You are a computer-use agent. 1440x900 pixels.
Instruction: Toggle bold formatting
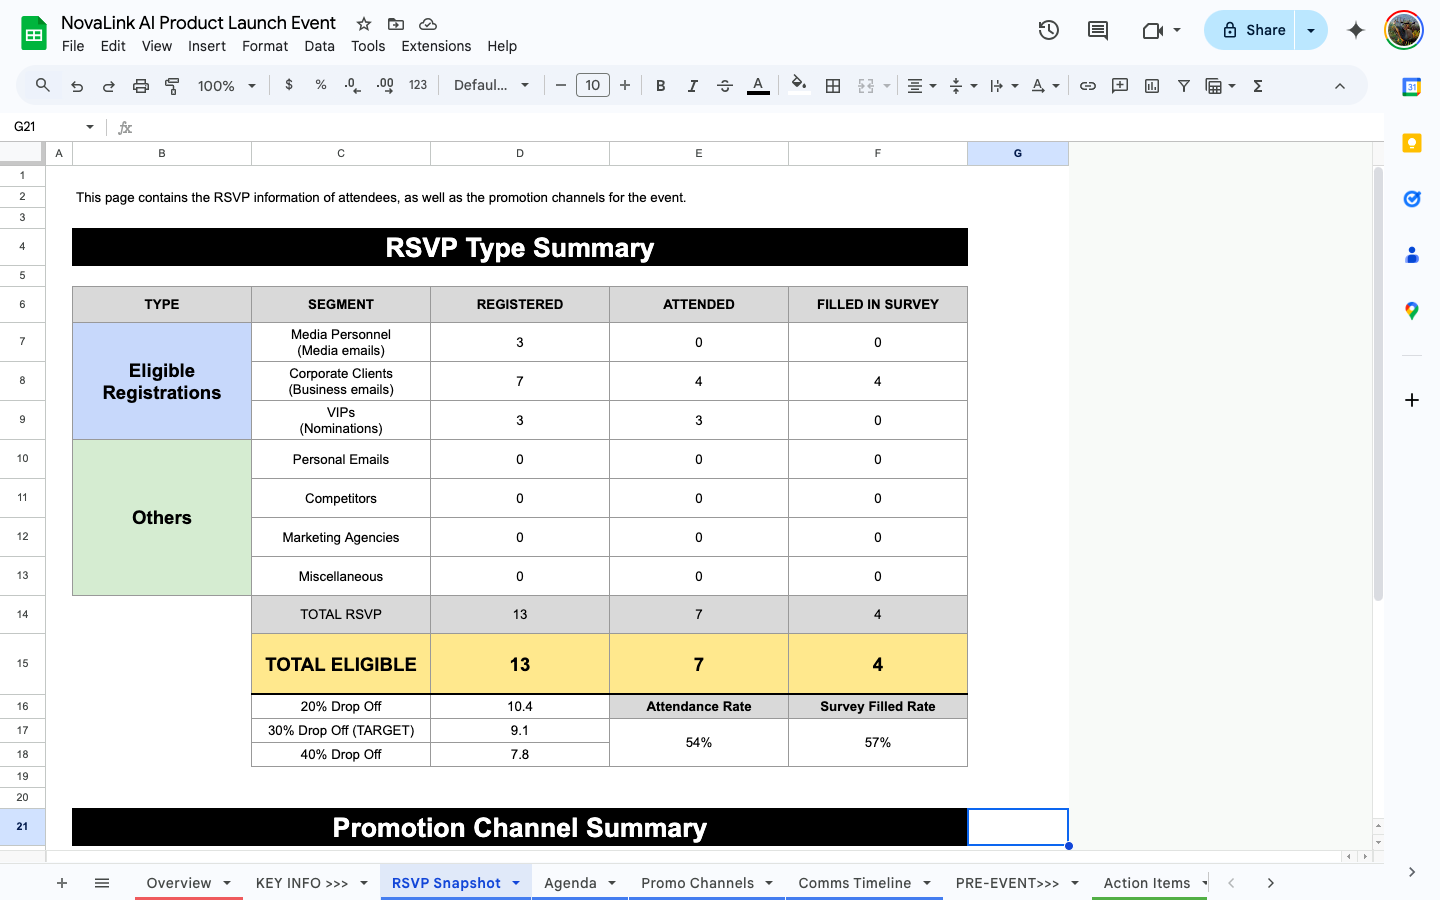(661, 86)
